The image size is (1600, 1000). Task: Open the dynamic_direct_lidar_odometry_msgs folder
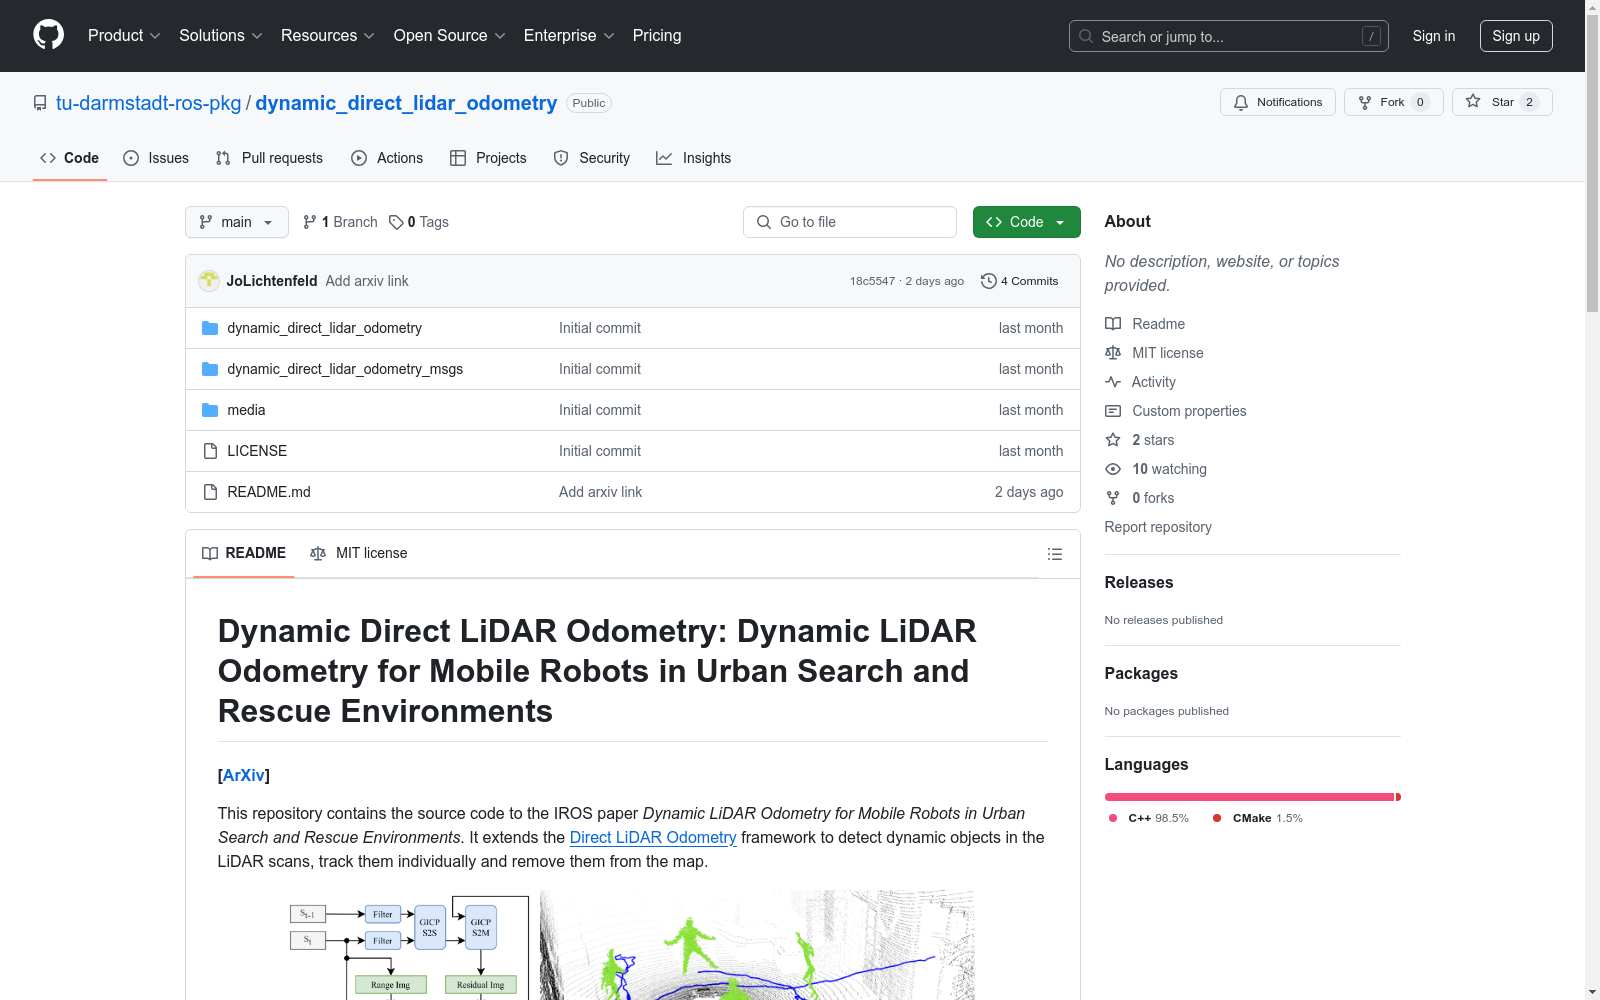click(345, 369)
